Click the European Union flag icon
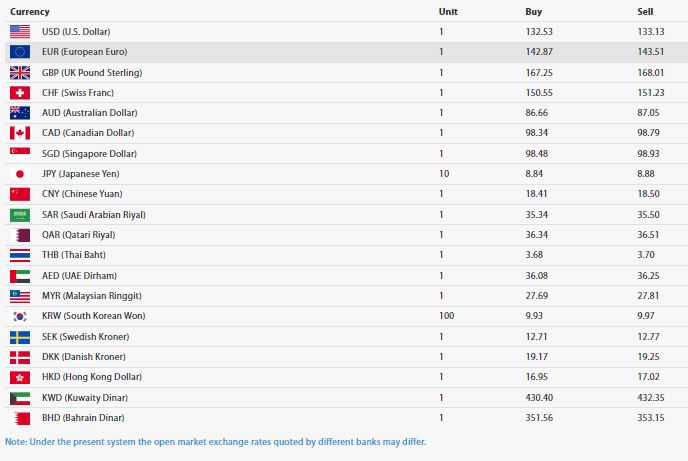This screenshot has width=688, height=461. (x=20, y=52)
